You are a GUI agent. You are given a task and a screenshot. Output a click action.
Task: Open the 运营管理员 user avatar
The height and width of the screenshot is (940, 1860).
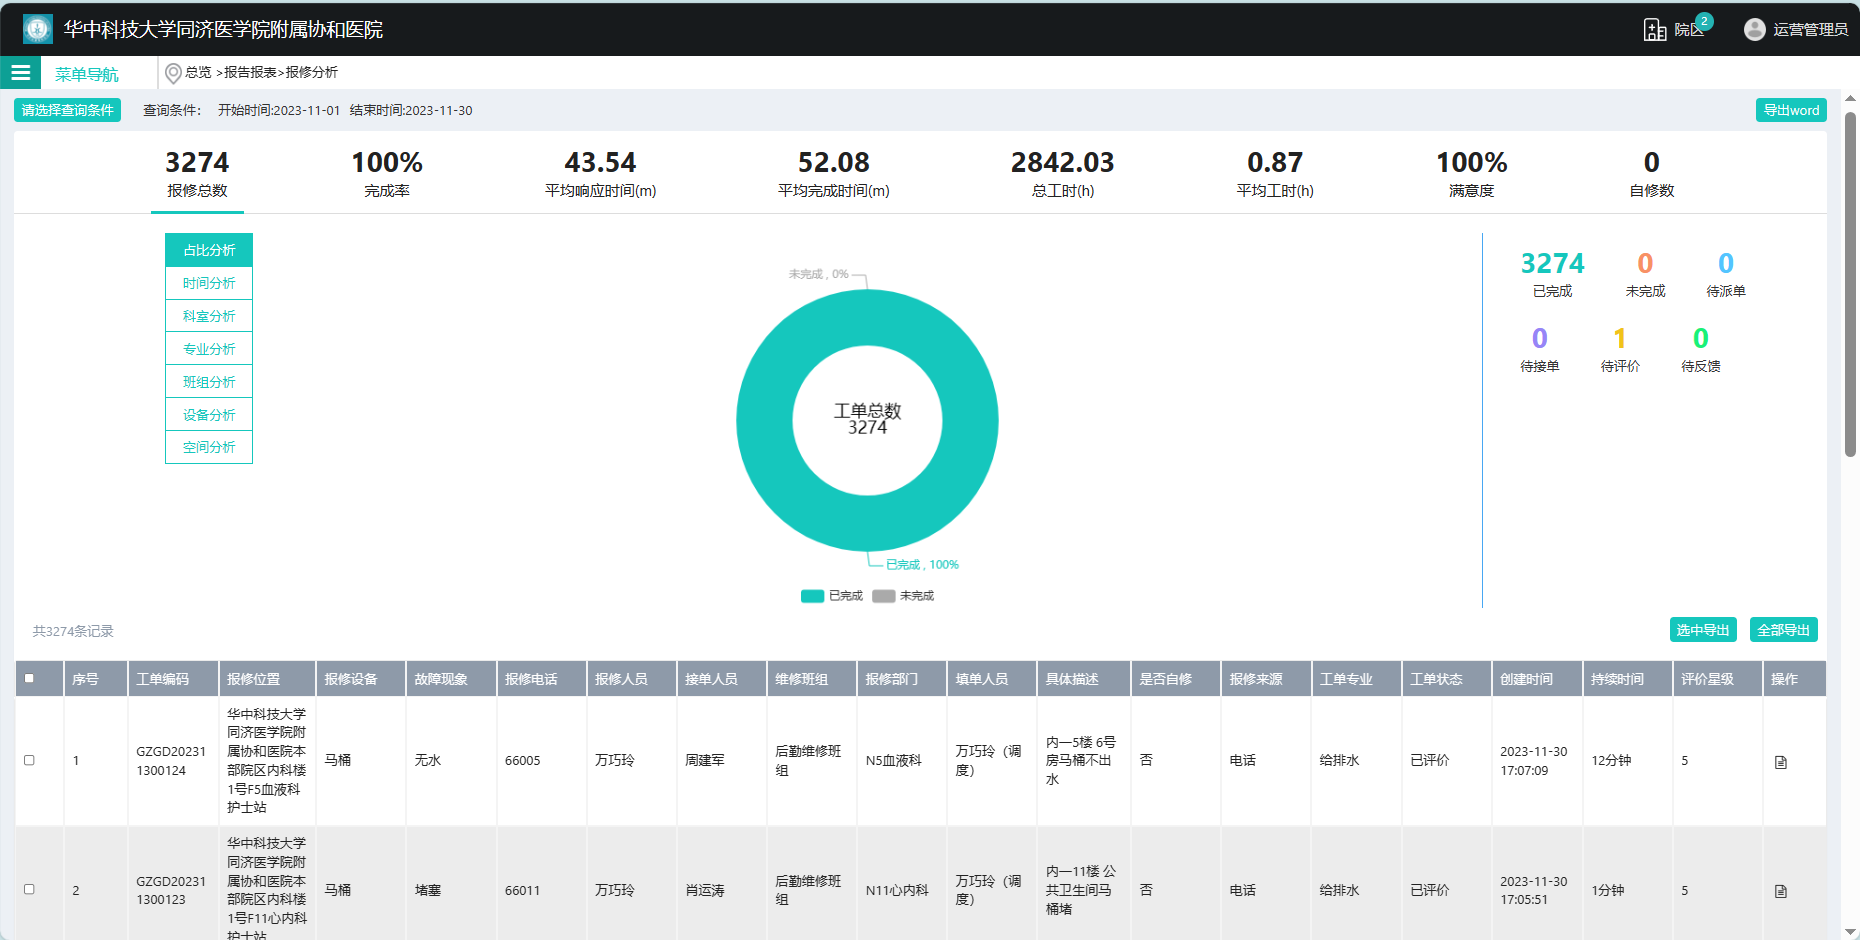pos(1754,29)
